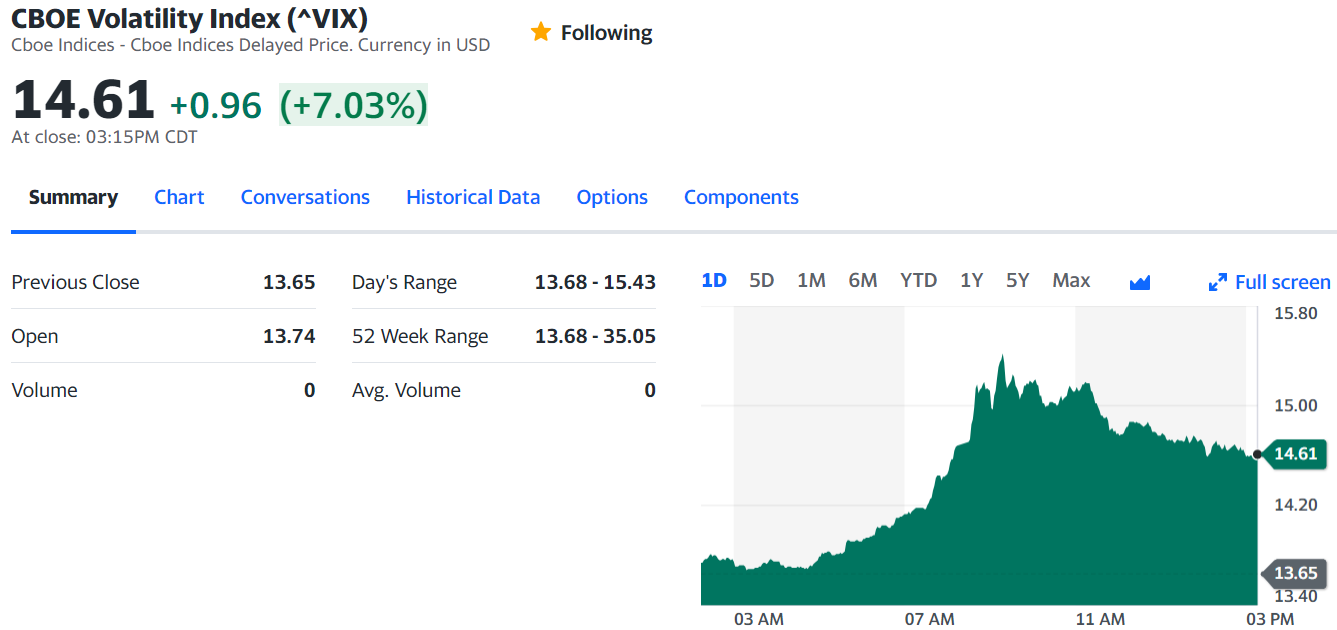Click the 15.00 y-axis label
Image resolution: width=1337 pixels, height=630 pixels.
[x=1295, y=405]
